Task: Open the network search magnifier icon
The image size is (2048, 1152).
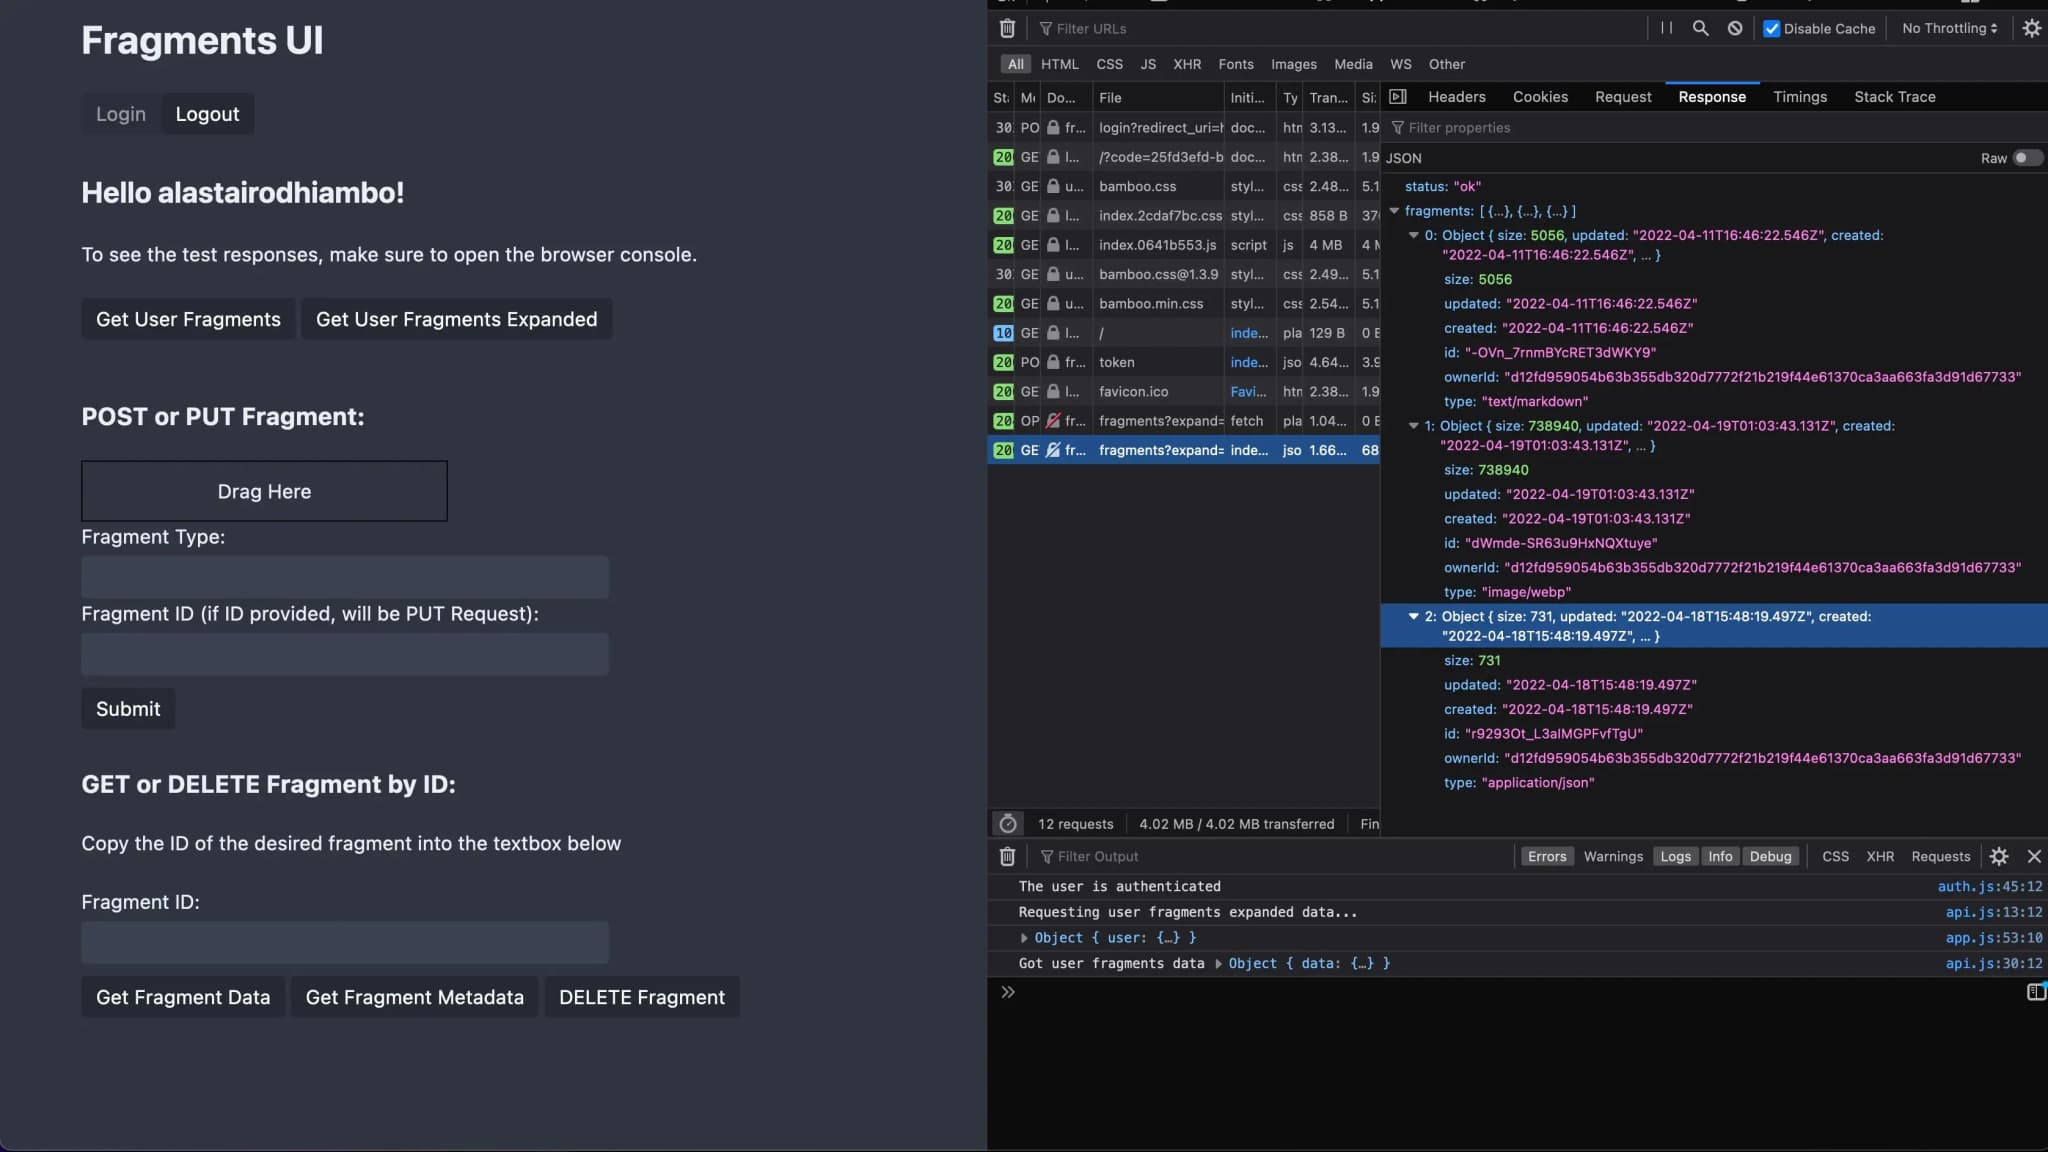Action: coord(1700,28)
